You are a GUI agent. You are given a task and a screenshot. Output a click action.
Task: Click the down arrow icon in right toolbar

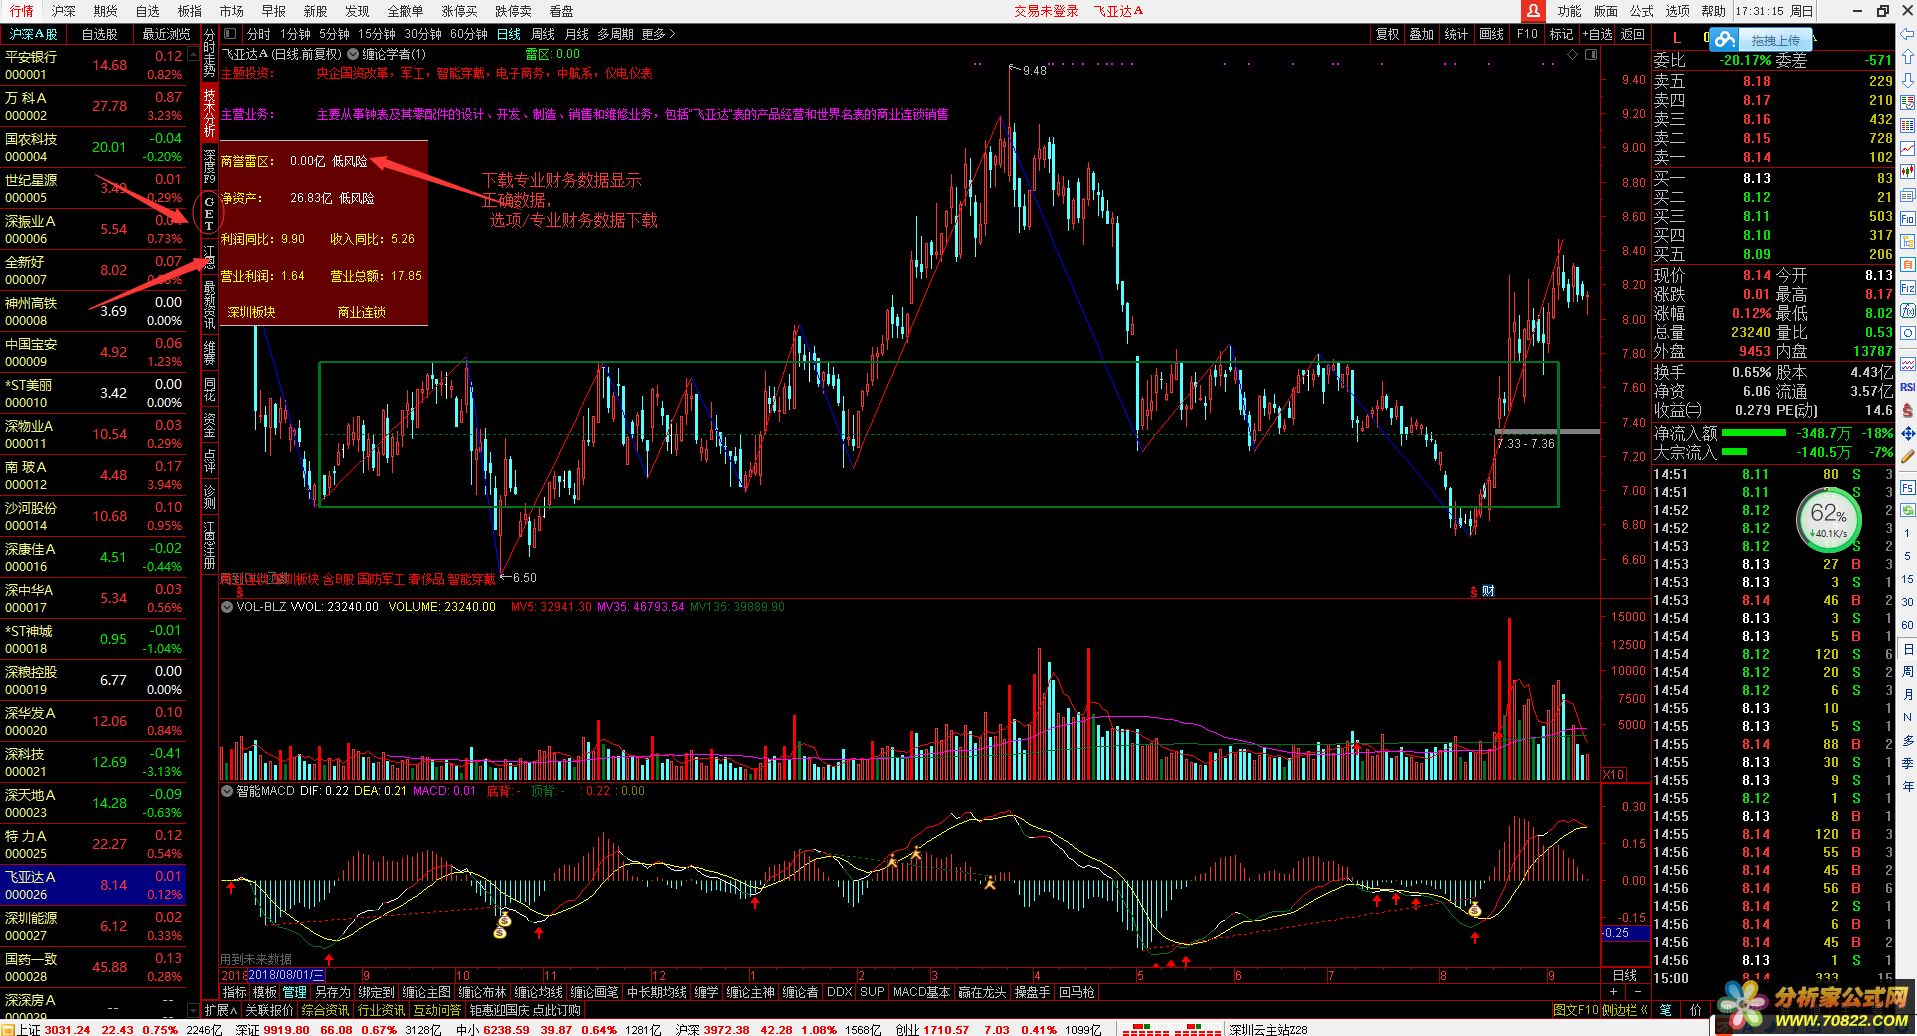coord(1907,80)
